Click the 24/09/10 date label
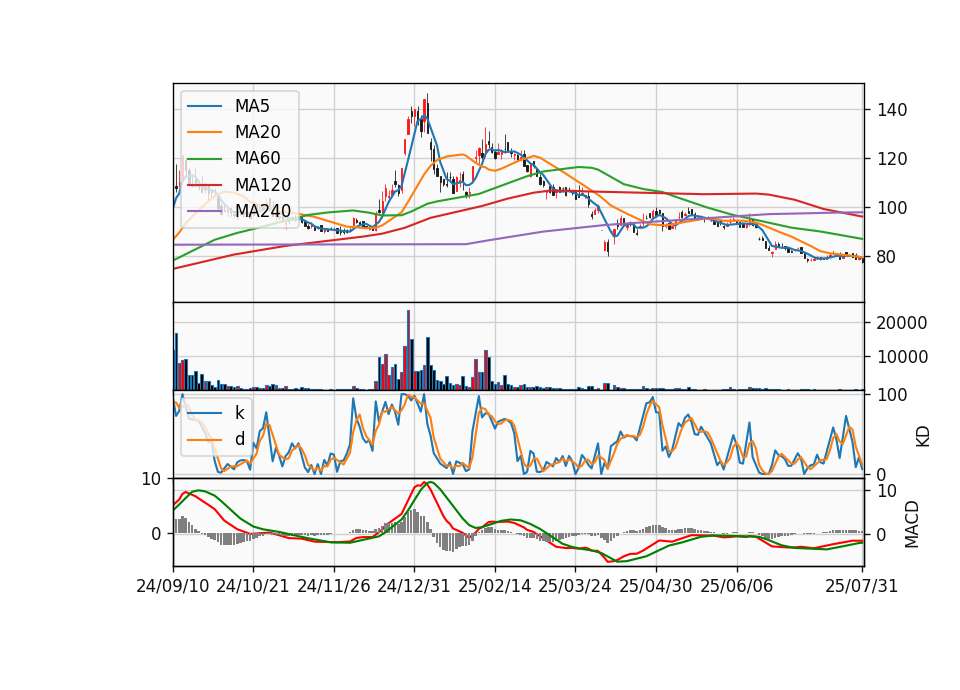960x690 pixels. pyautogui.click(x=173, y=586)
